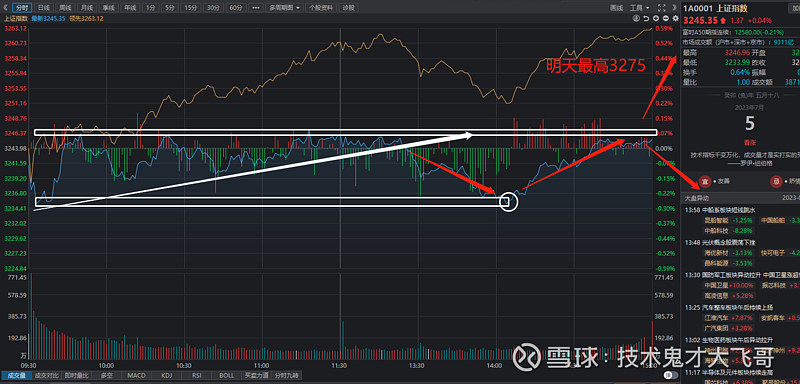Select the 1分 period tab
The image size is (800, 384).
[x=150, y=8]
